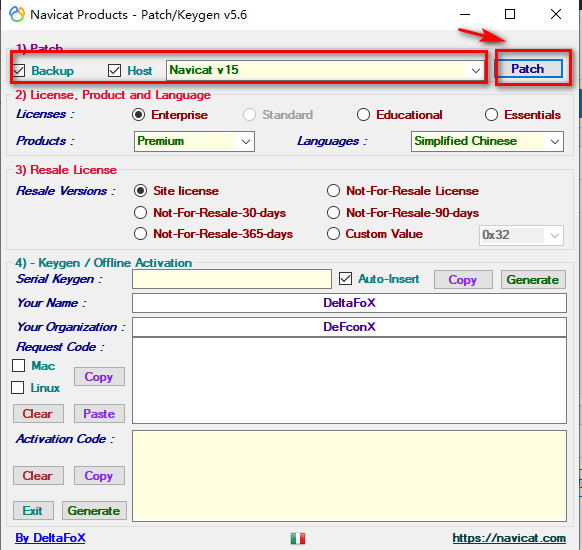
Task: Disable the Auto-Insert checkbox
Action: point(345,279)
